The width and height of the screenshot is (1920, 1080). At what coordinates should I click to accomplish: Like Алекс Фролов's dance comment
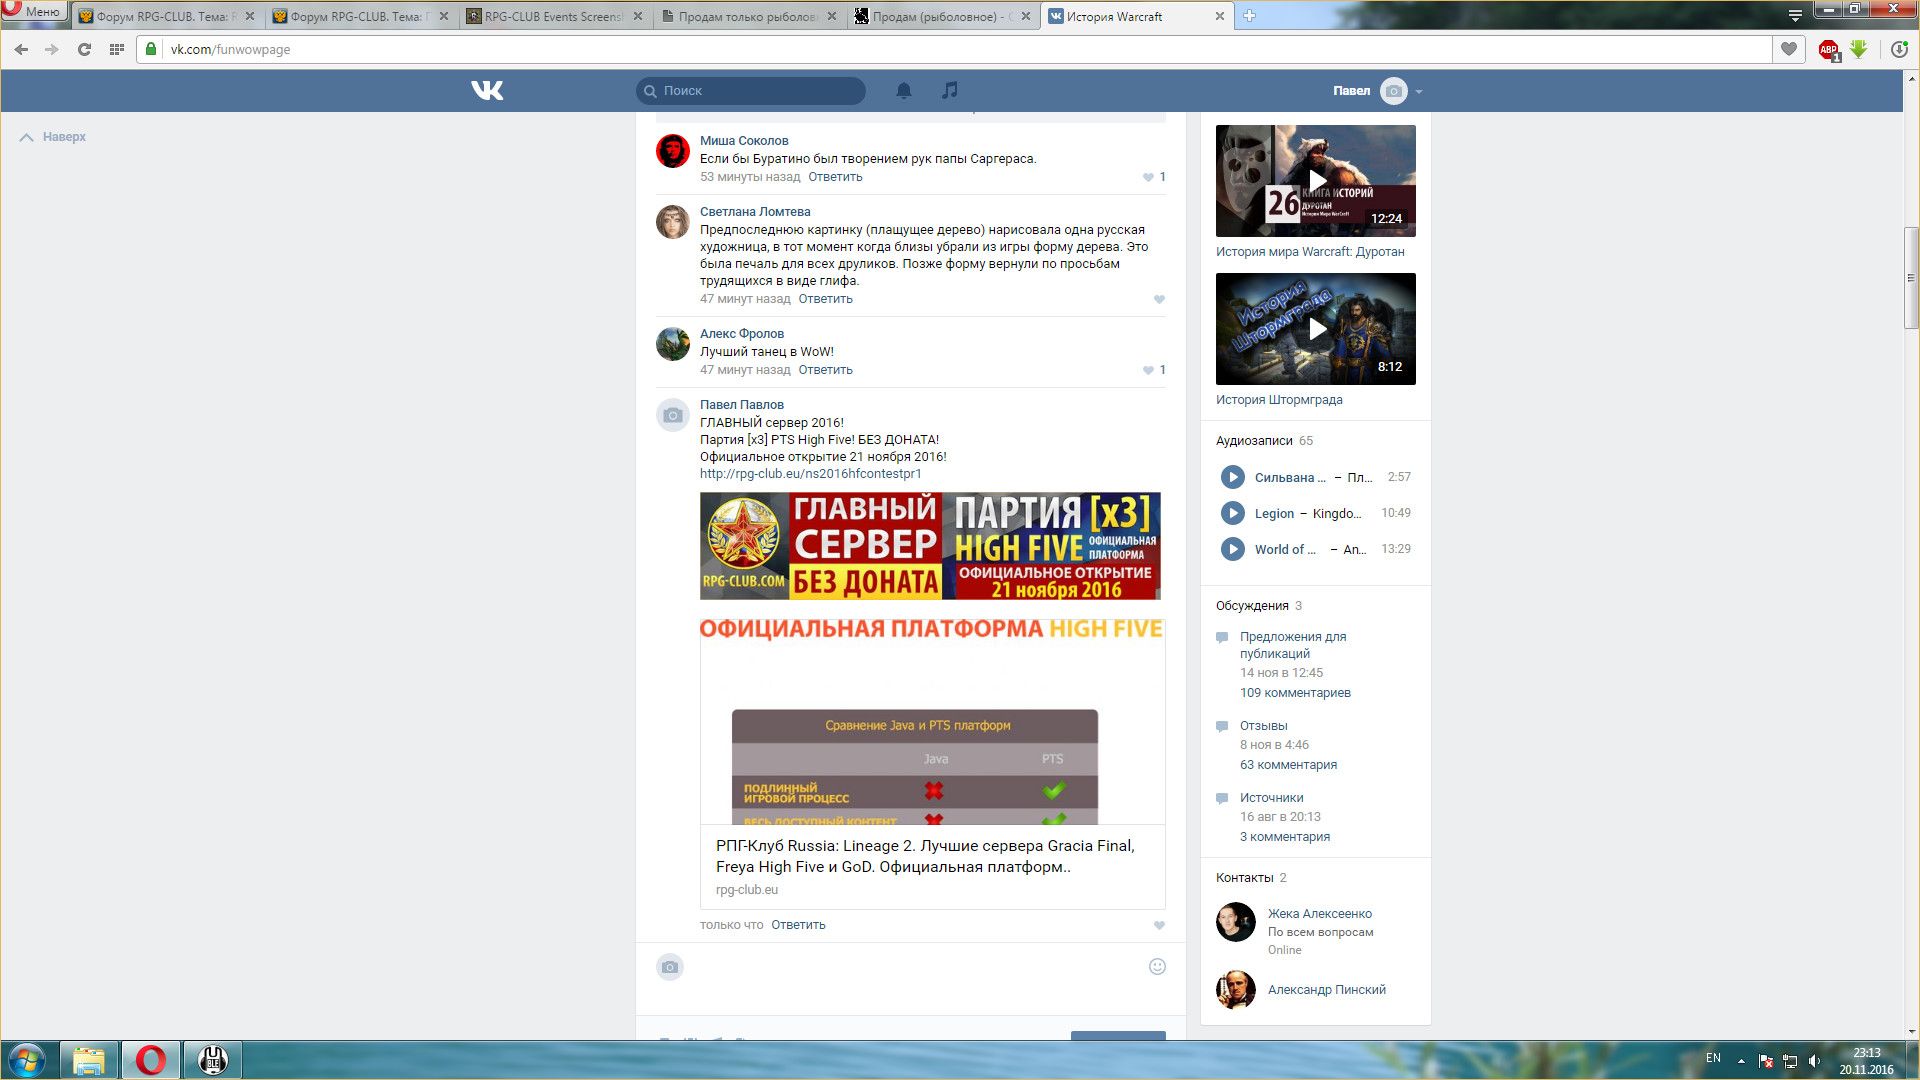point(1148,371)
